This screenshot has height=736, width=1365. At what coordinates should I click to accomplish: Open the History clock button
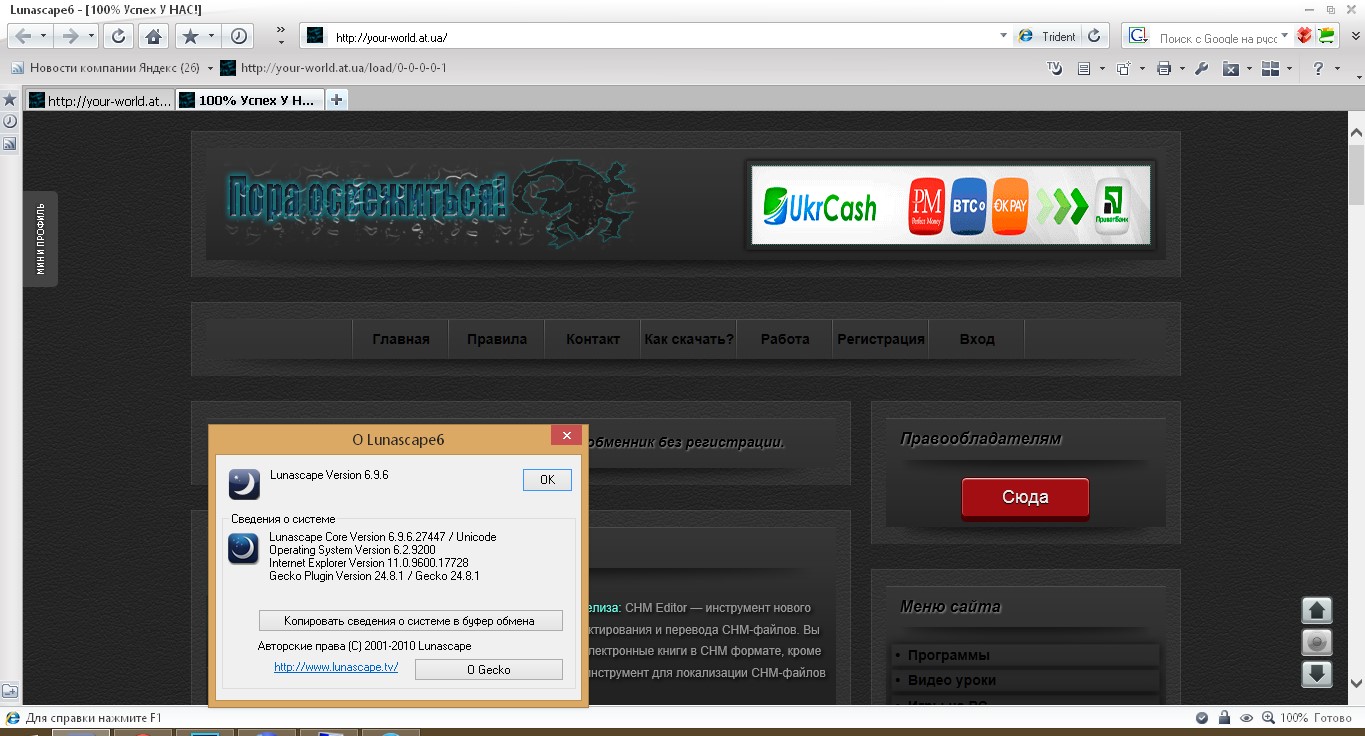pos(239,36)
